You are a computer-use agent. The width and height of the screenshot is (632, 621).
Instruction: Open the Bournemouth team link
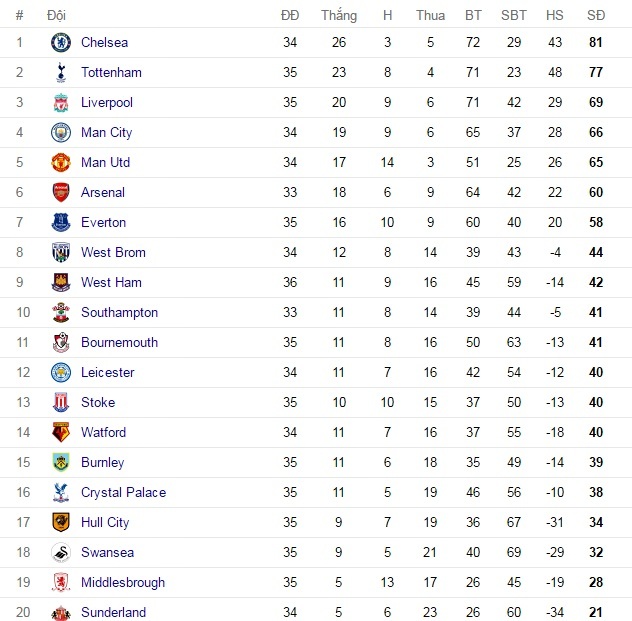[119, 343]
